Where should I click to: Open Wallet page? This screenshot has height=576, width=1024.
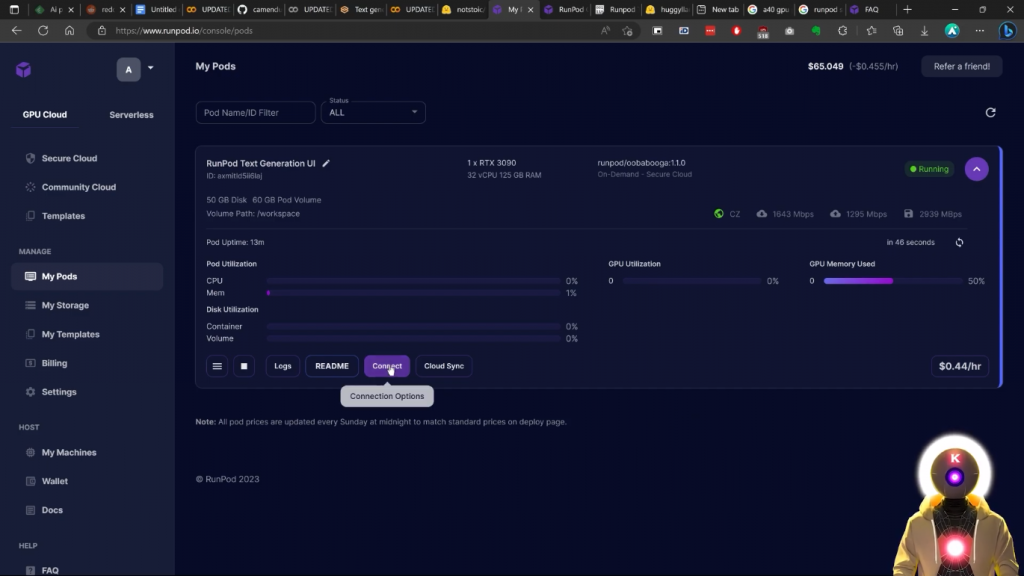point(55,481)
